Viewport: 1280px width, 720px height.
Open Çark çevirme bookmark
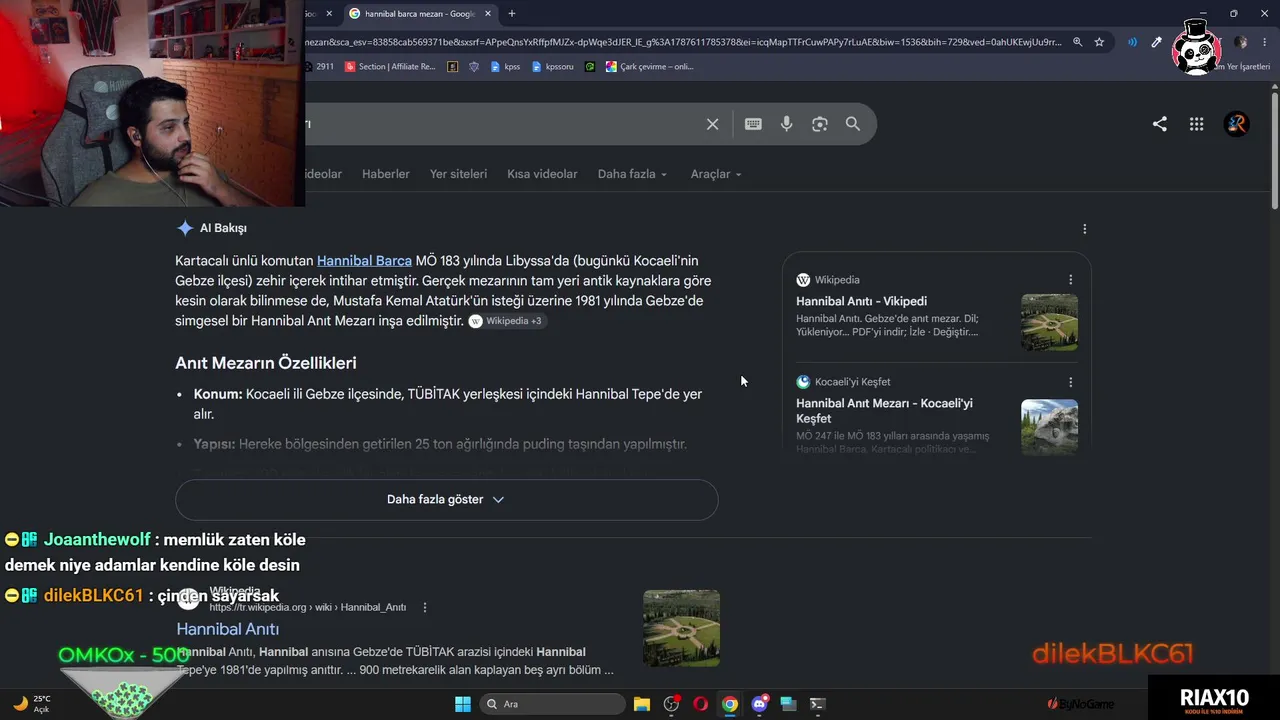[x=649, y=67]
